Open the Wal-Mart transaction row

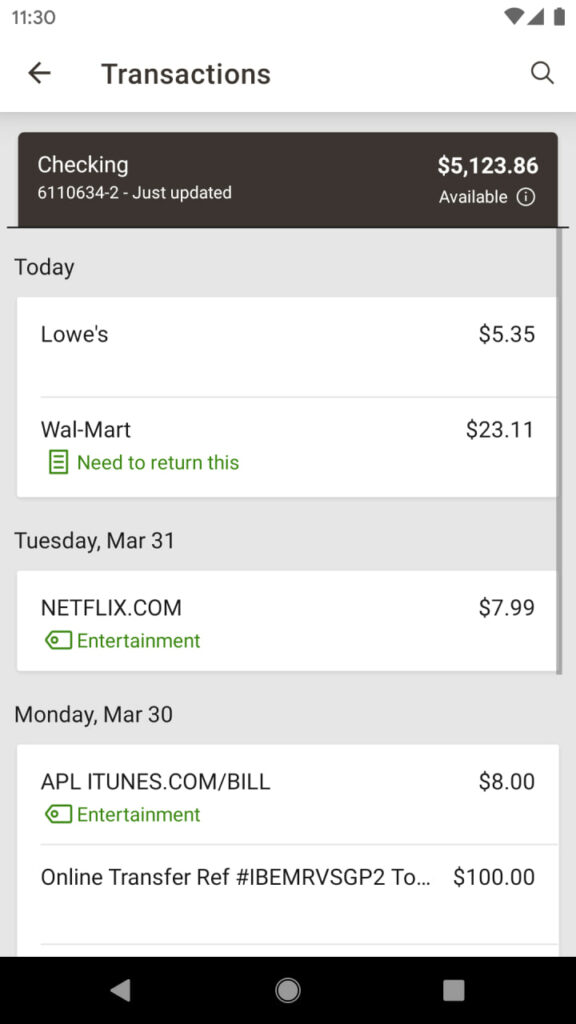tap(287, 447)
